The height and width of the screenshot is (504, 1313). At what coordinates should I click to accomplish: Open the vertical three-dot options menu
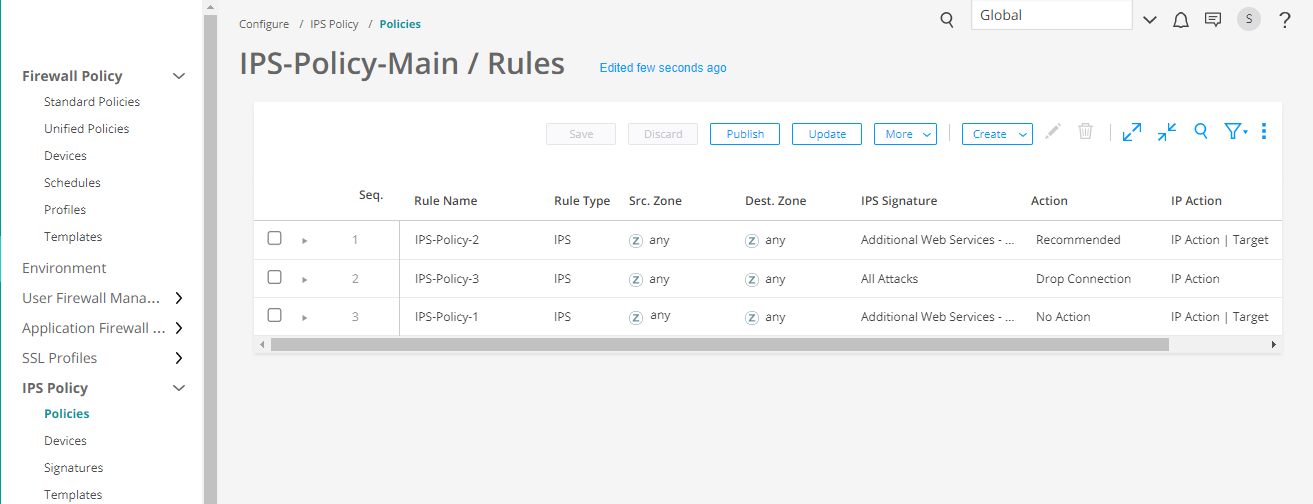1265,132
